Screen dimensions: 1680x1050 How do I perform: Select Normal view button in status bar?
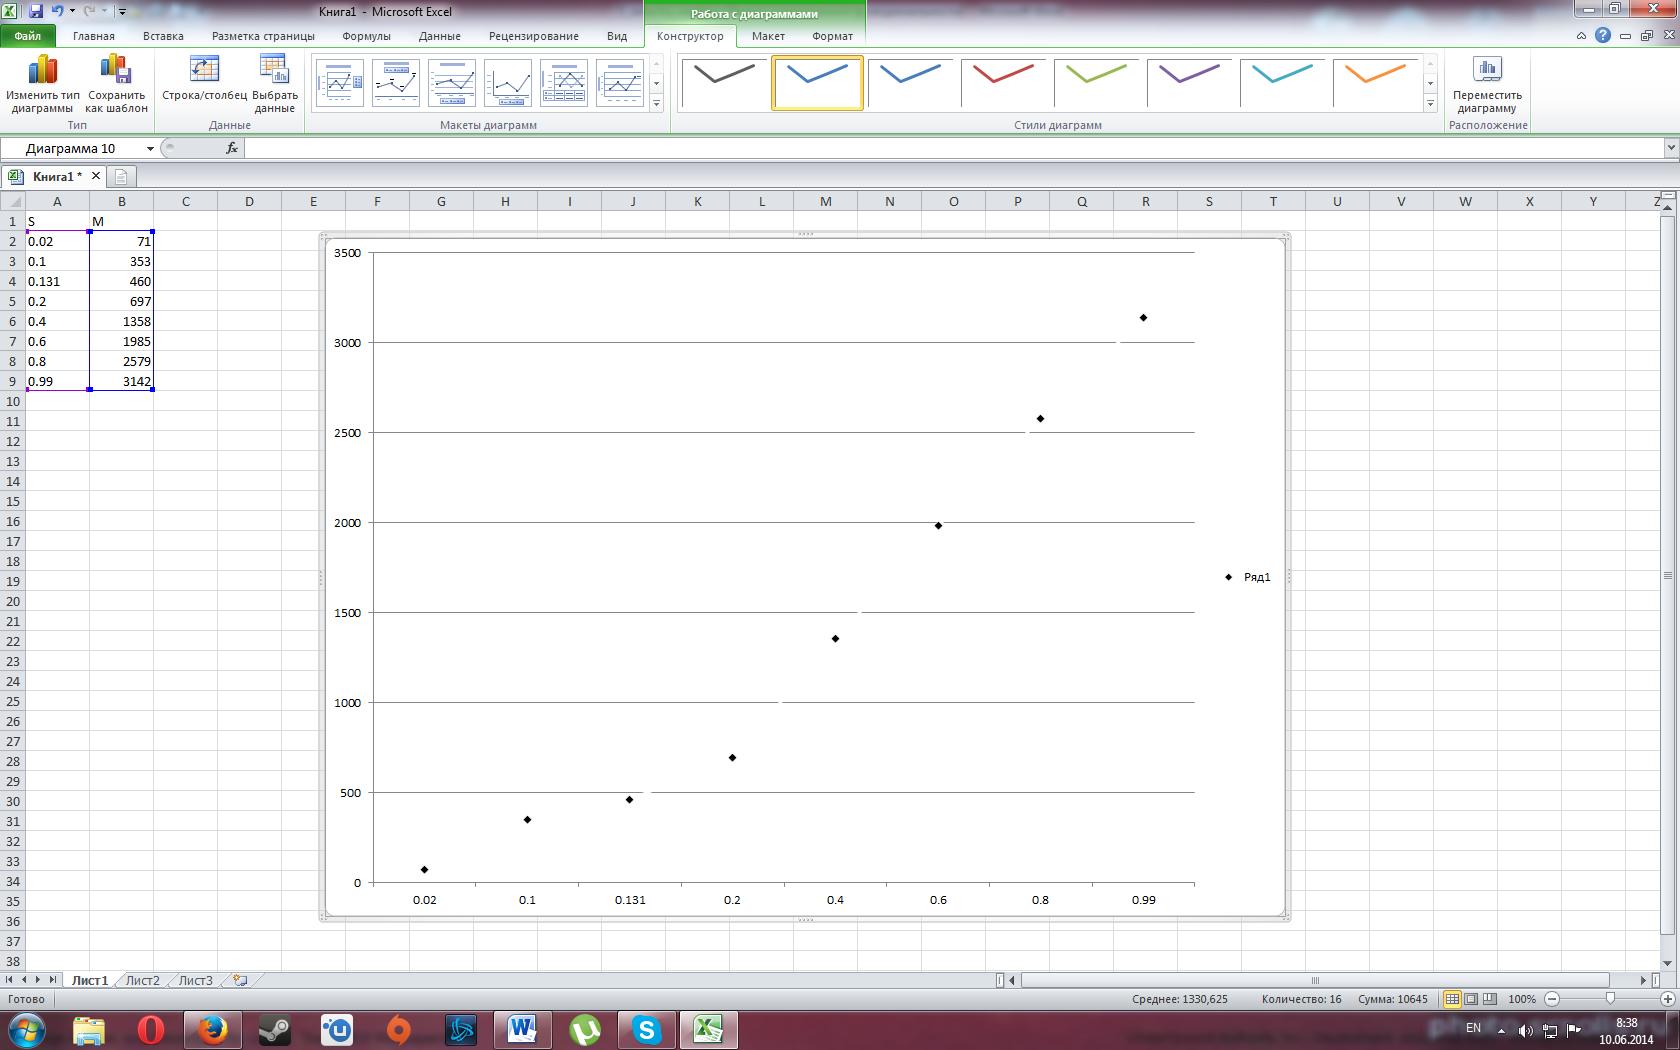point(1452,999)
